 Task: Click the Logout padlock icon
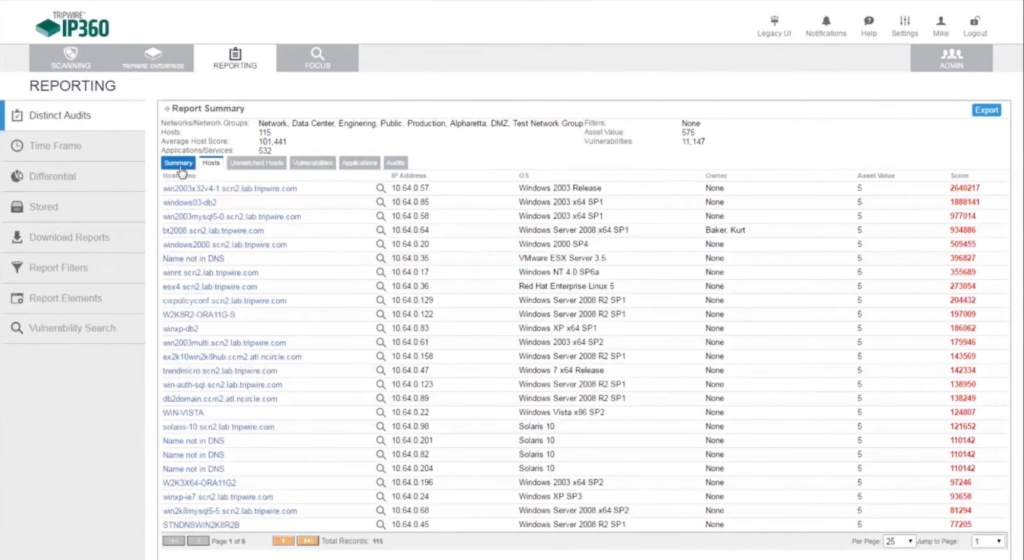point(975,22)
